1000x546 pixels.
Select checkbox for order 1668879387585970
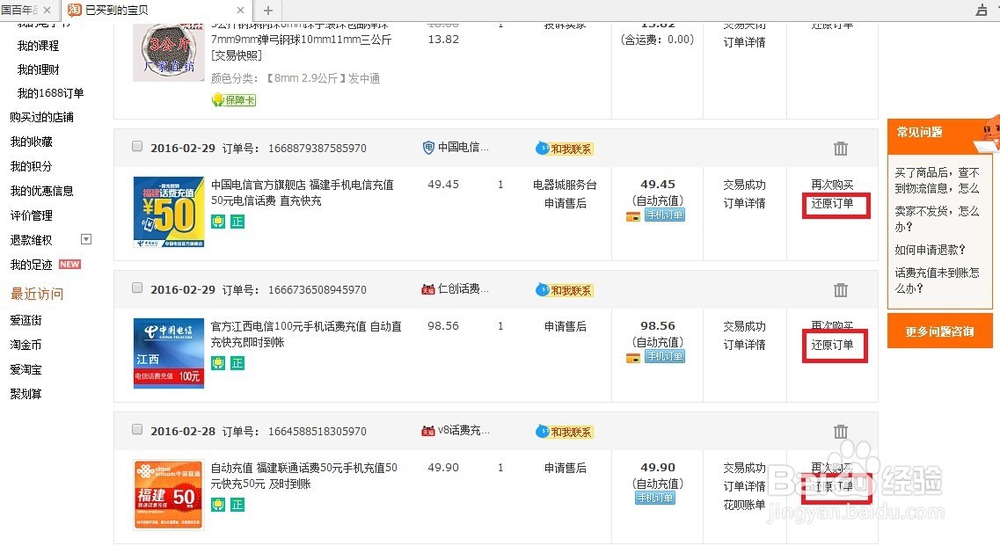pyautogui.click(x=137, y=146)
